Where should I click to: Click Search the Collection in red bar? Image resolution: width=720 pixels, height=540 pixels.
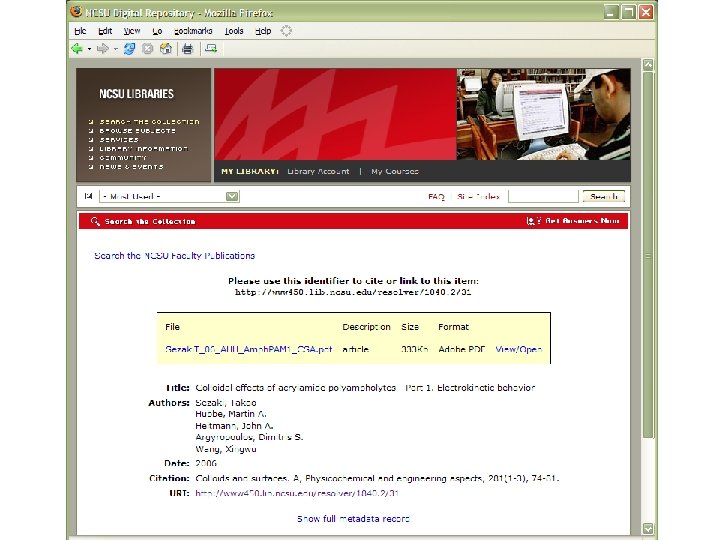(150, 221)
